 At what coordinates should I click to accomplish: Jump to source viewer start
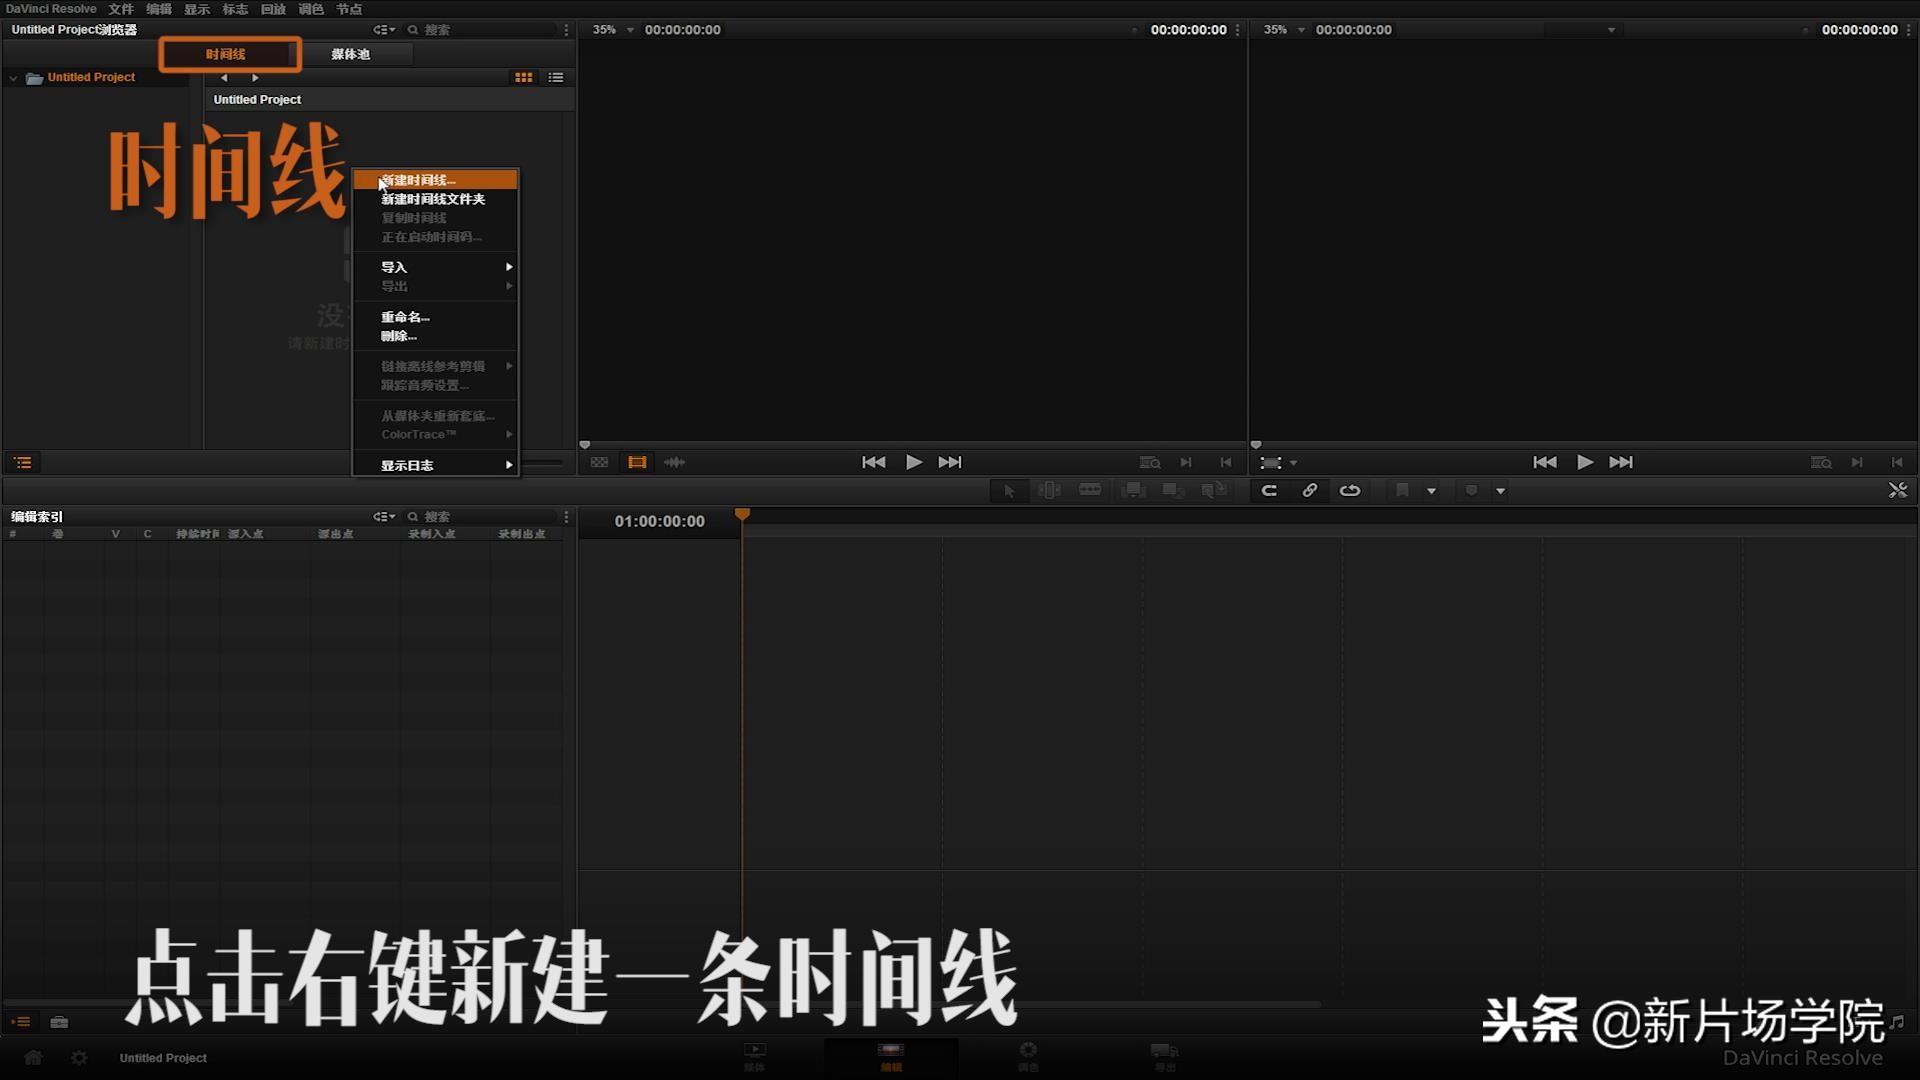click(x=873, y=462)
